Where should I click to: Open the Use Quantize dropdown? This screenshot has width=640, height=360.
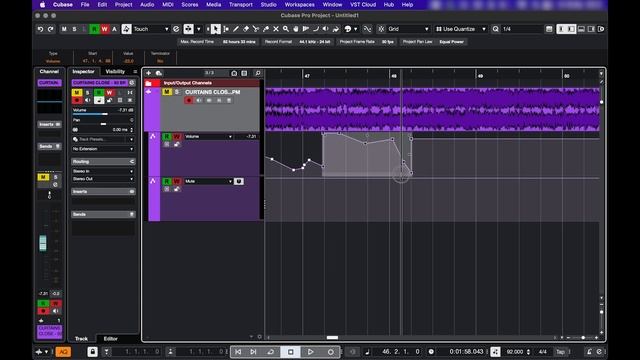click(461, 29)
